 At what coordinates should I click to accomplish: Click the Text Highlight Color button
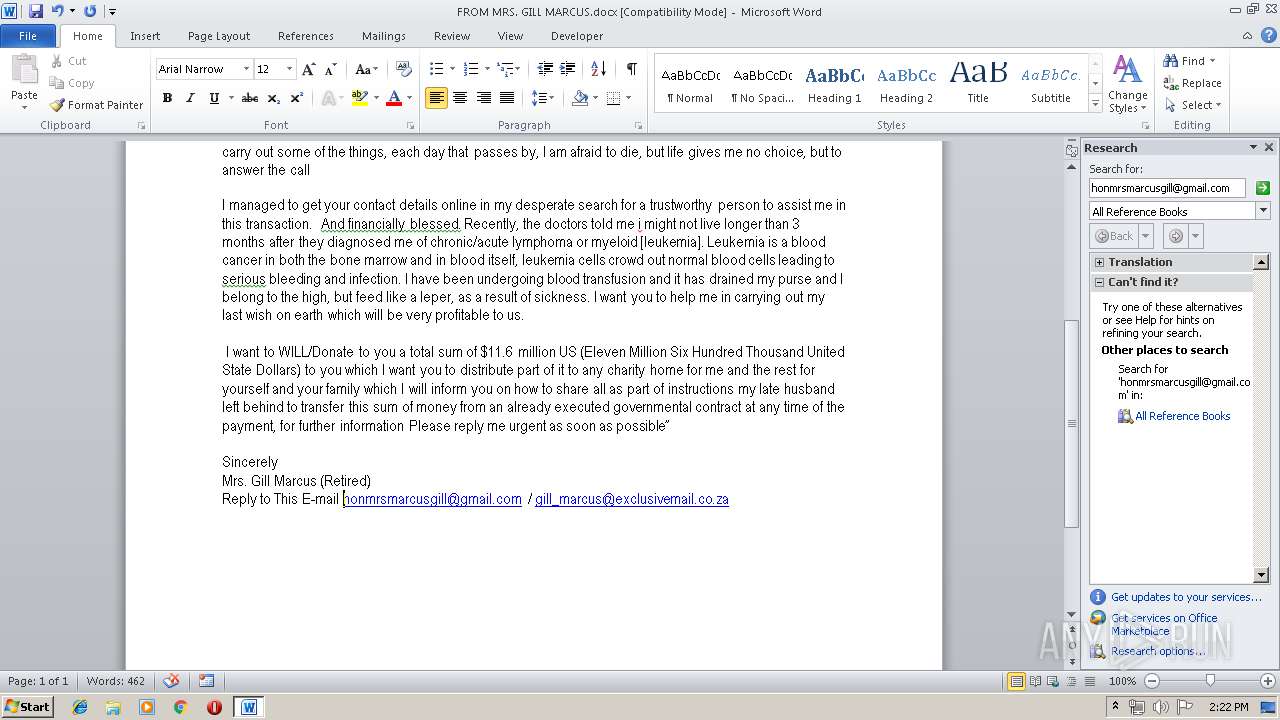pyautogui.click(x=360, y=98)
